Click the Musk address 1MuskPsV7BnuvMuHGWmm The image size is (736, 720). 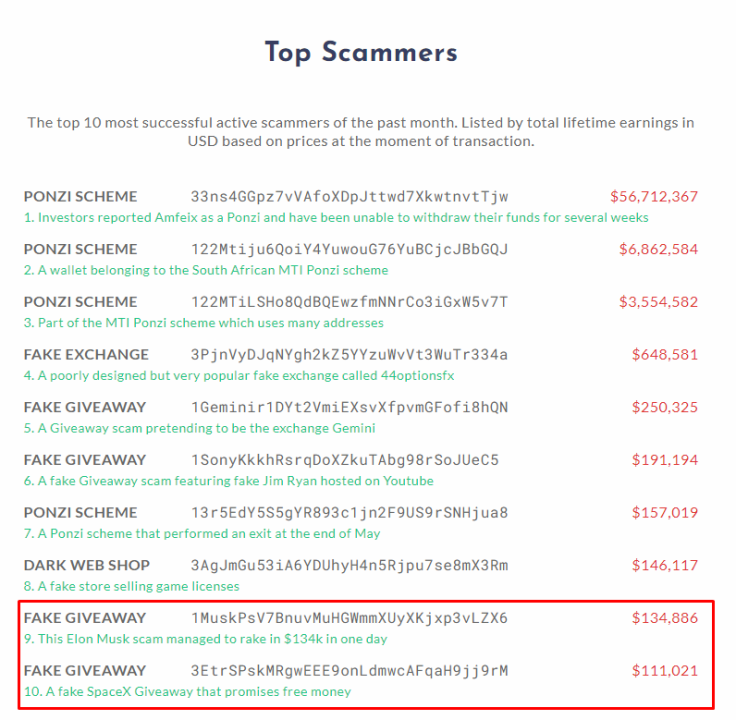coord(349,618)
